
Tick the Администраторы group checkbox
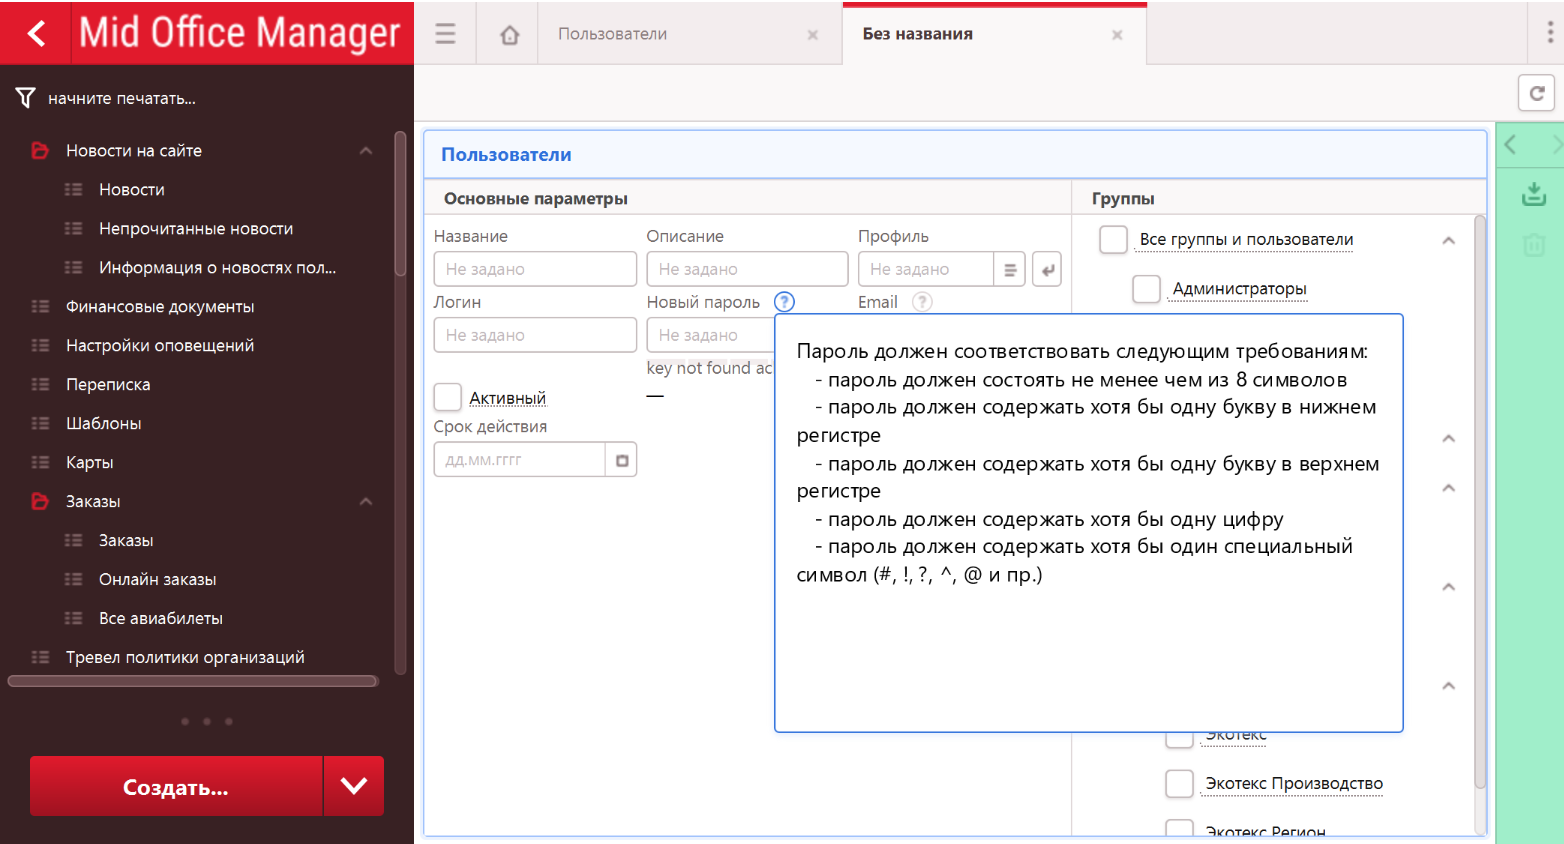pyautogui.click(x=1146, y=289)
